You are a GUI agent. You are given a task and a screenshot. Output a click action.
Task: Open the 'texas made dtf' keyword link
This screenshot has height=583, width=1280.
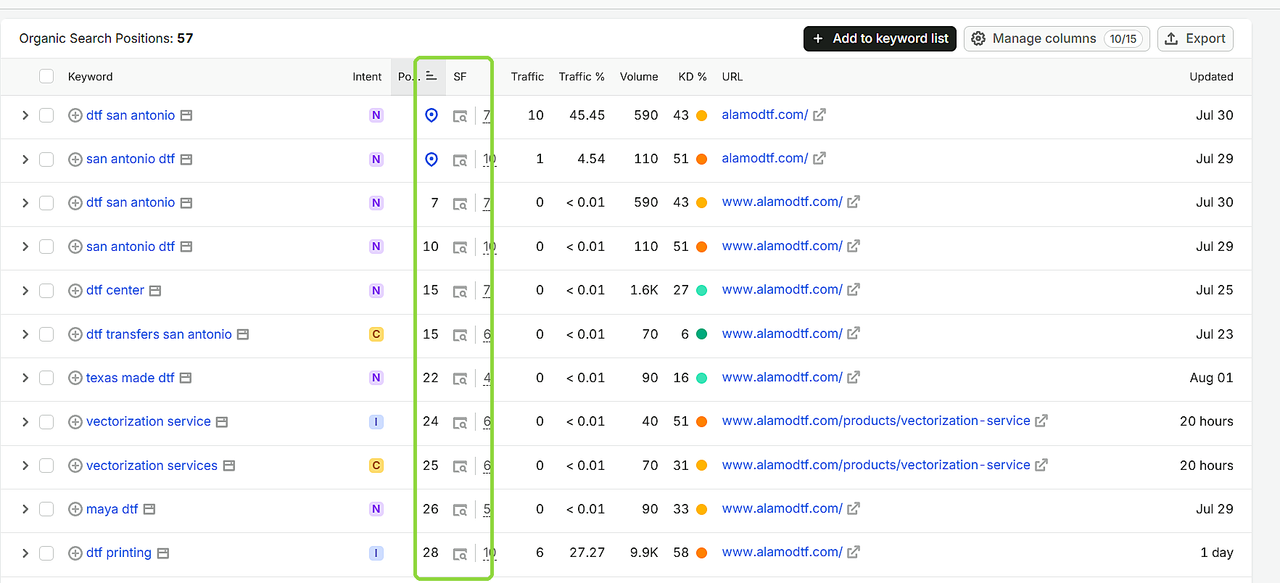click(130, 378)
